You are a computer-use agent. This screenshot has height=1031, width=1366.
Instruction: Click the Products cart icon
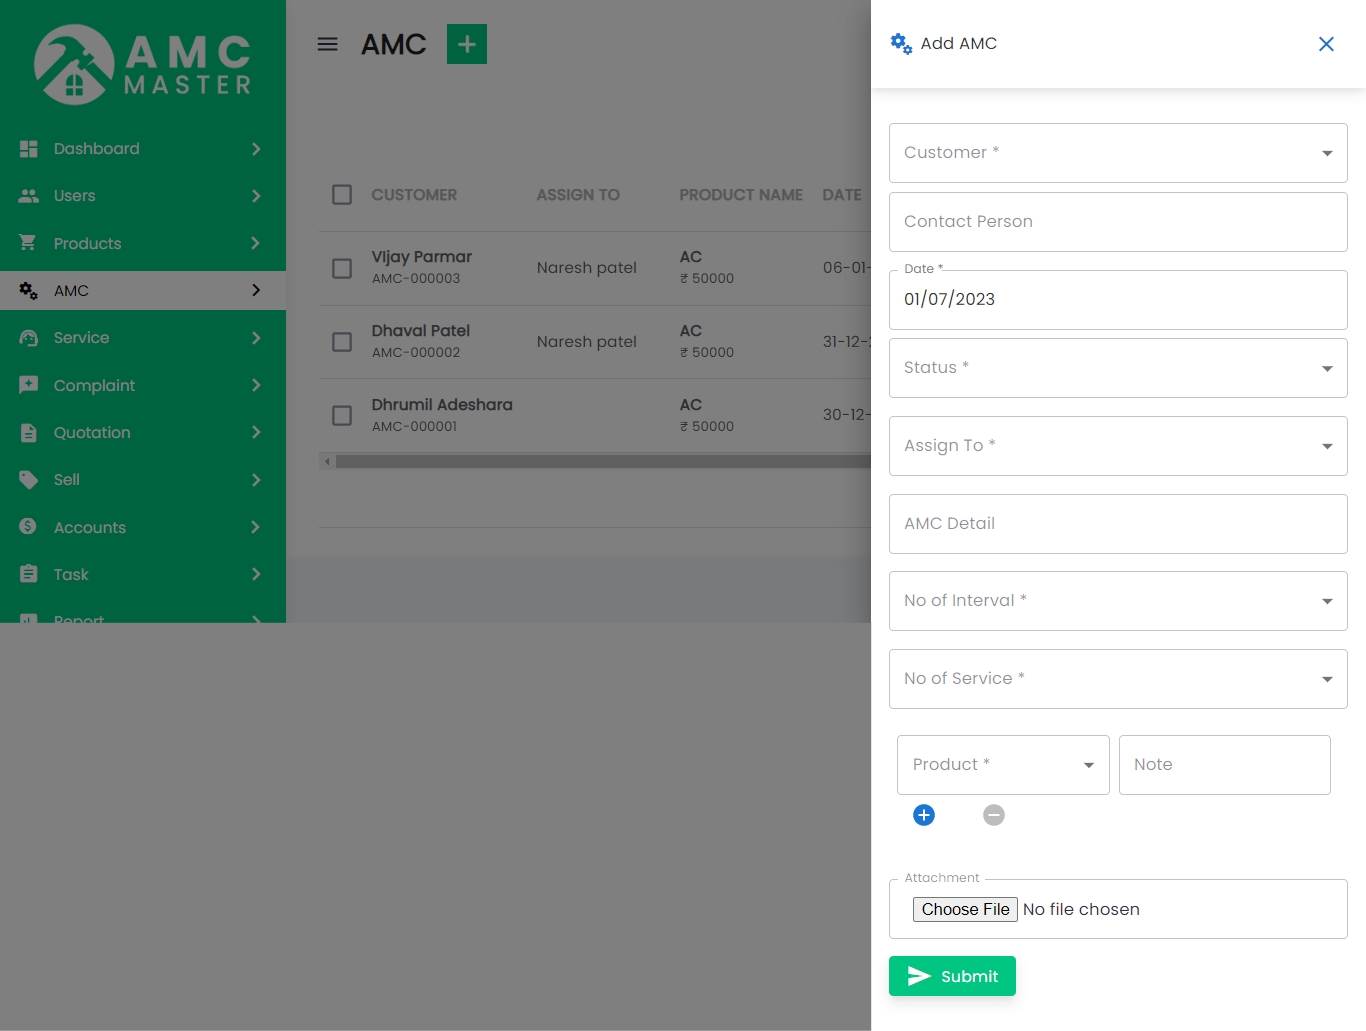(29, 243)
